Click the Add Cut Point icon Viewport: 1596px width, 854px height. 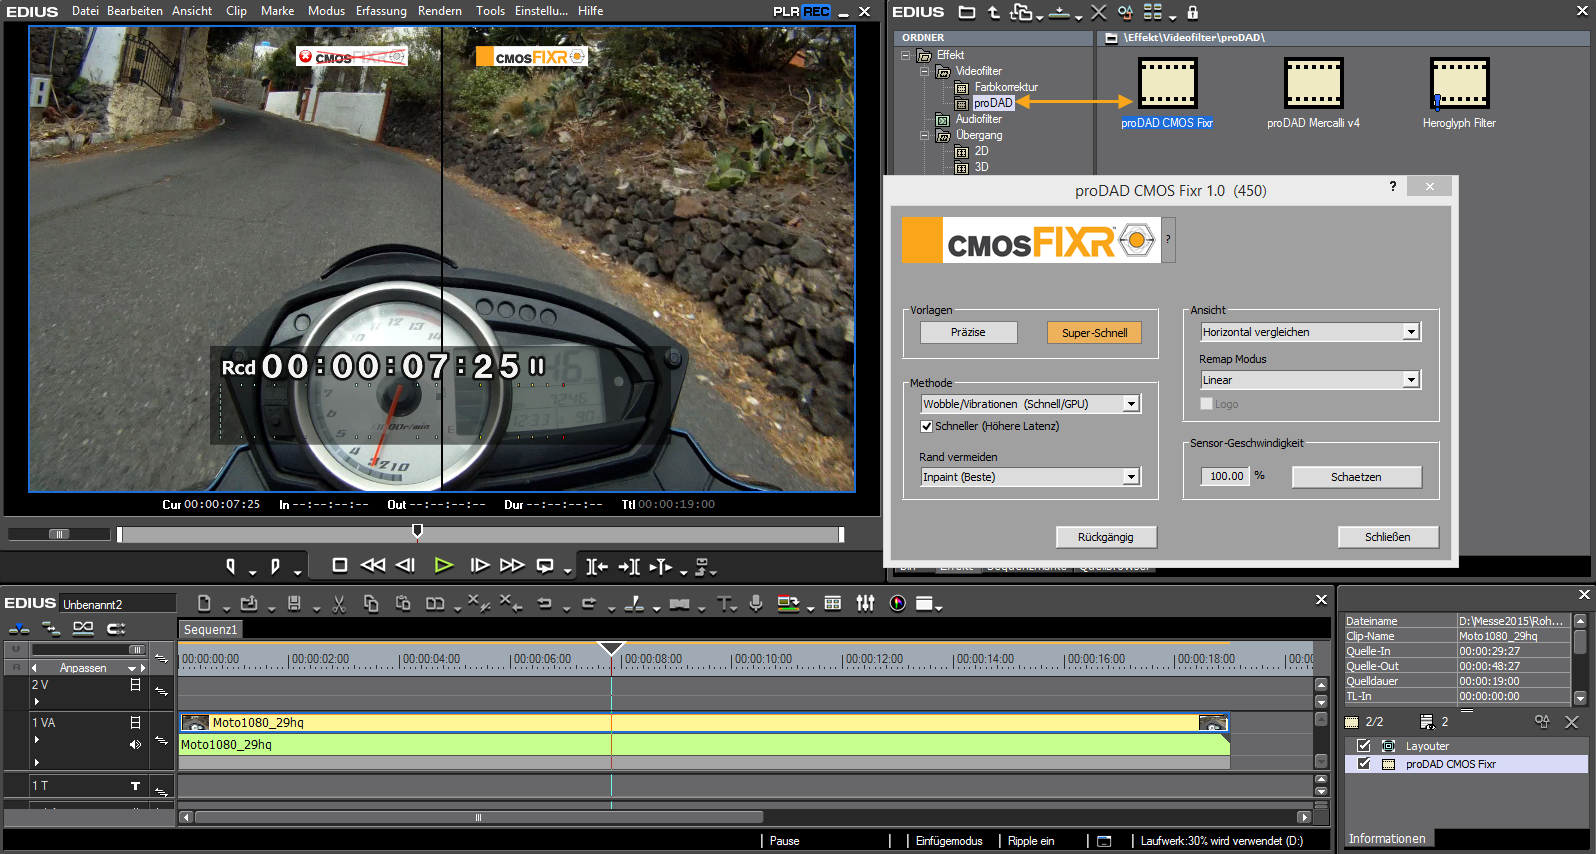point(634,603)
